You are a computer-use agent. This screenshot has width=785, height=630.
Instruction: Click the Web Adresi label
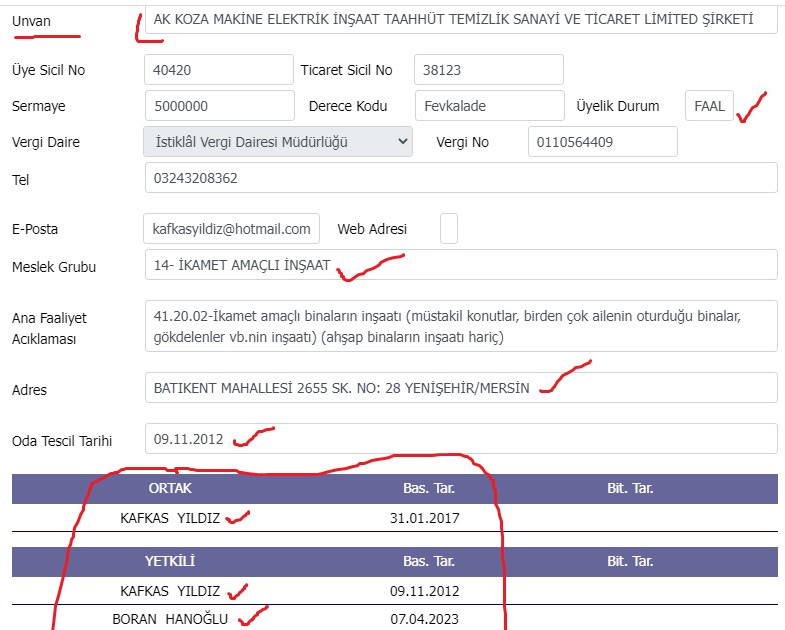point(372,229)
